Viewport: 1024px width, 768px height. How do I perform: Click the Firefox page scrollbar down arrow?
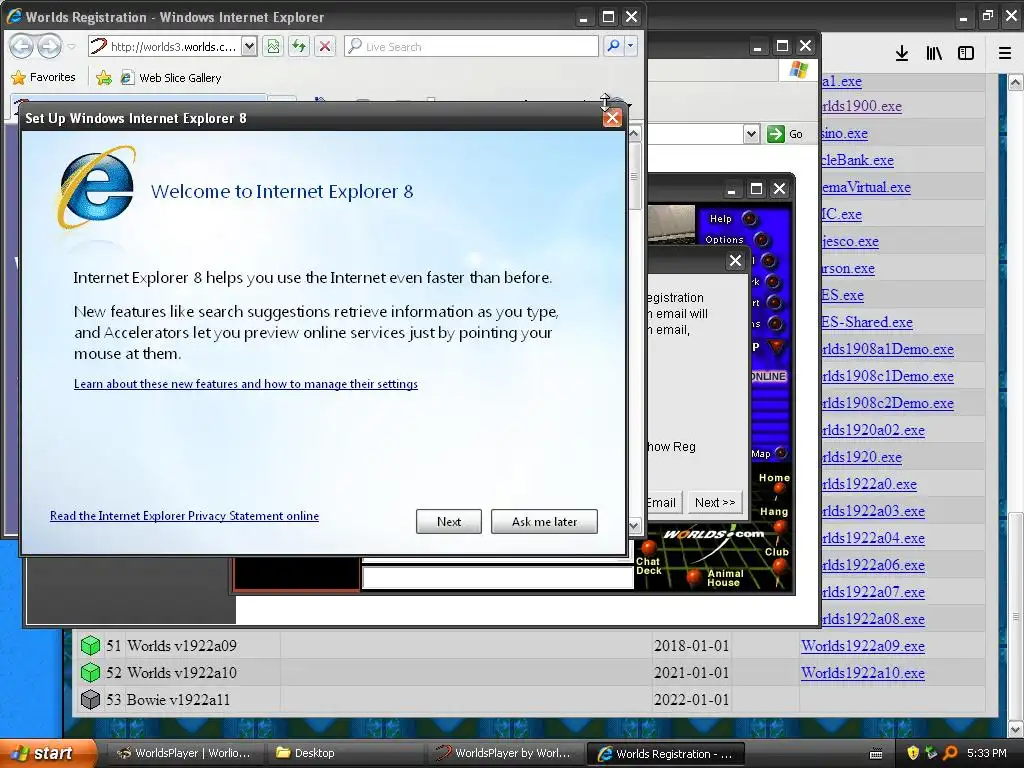pos(1015,728)
